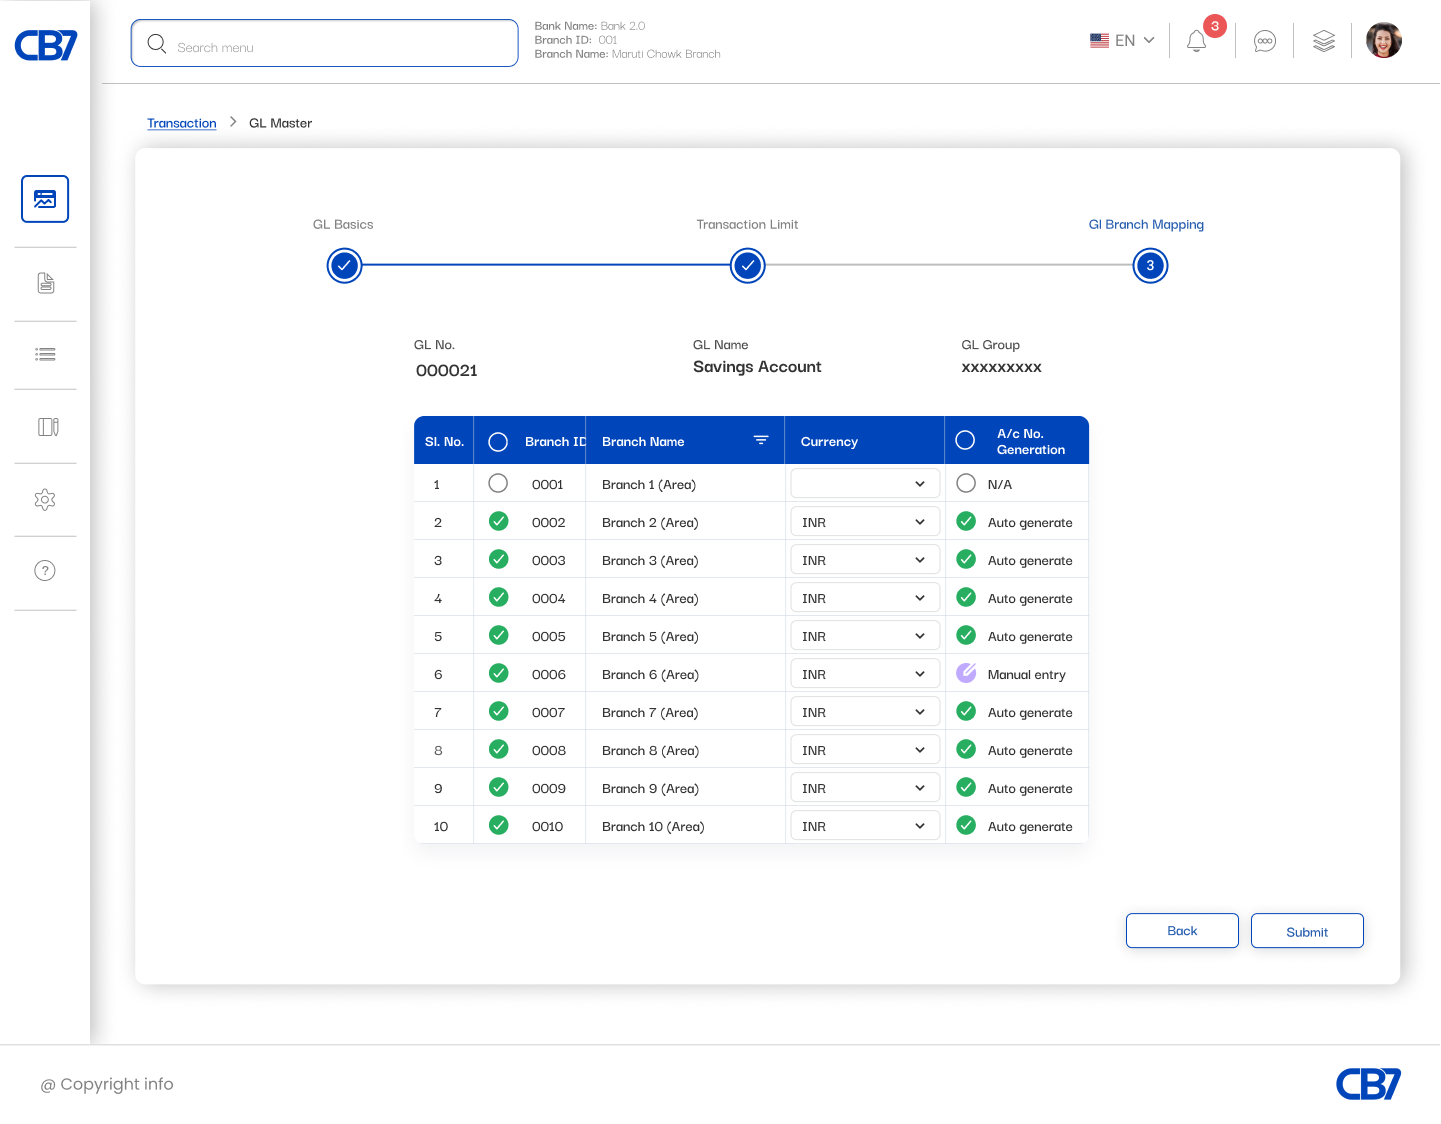Viewport: 1441px width, 1124px height.
Task: Click the CB7 logo in footer
Action: coord(1368,1084)
